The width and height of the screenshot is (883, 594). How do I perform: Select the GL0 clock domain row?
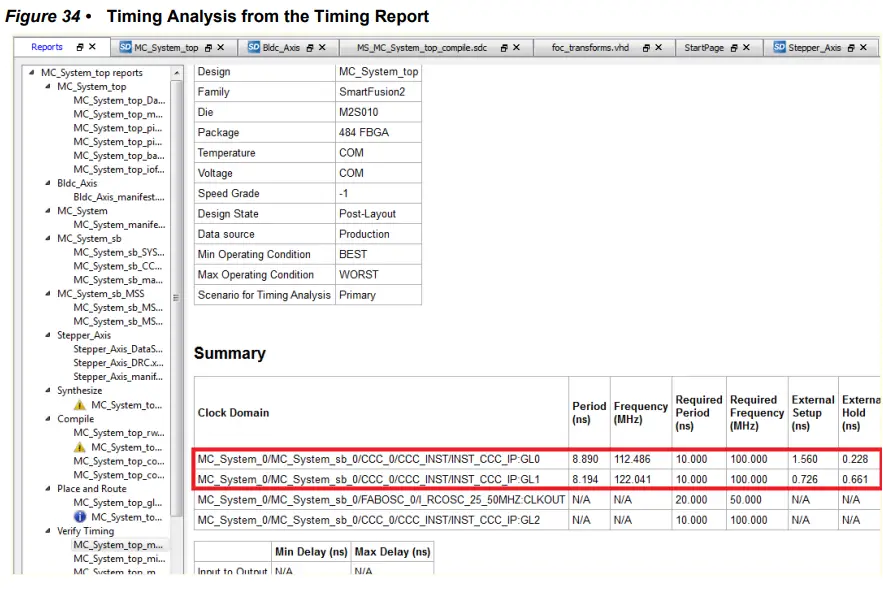[537, 459]
